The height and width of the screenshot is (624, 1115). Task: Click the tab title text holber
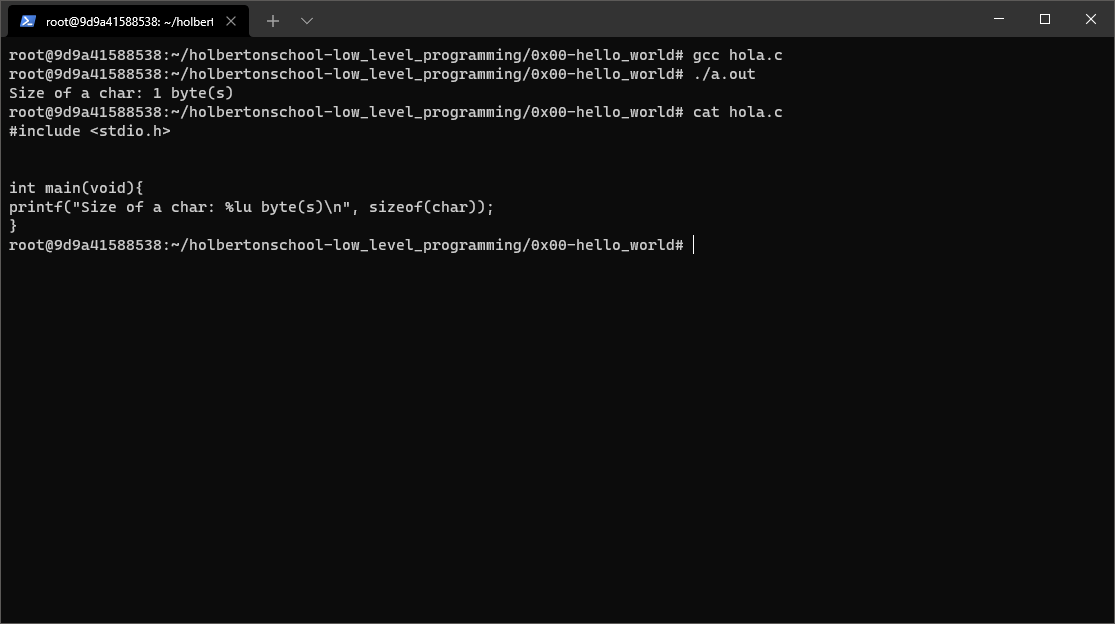pos(130,20)
